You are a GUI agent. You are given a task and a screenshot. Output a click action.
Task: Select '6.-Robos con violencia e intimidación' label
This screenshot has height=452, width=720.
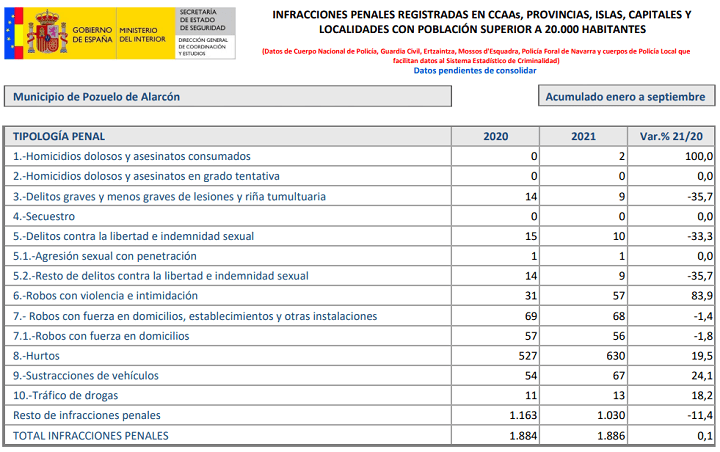click(x=105, y=295)
